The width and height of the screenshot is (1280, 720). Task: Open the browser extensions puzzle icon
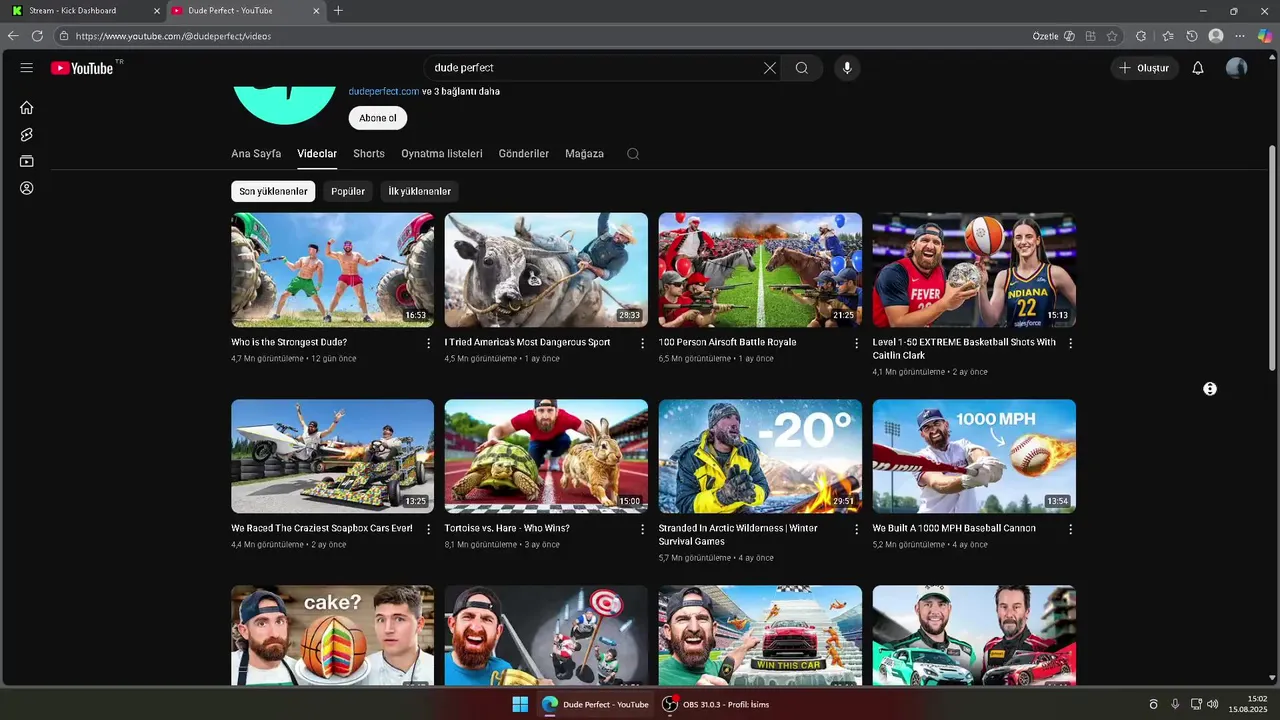pyautogui.click(x=1141, y=36)
